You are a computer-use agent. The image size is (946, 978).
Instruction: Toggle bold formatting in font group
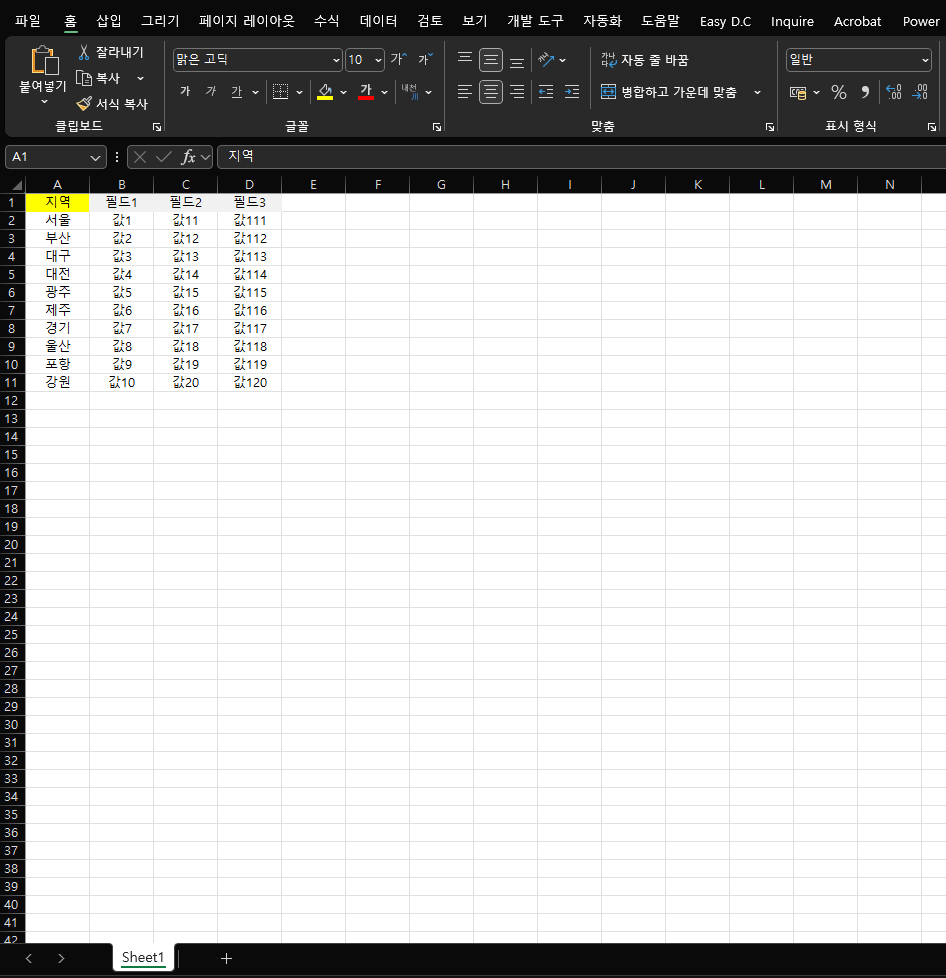pos(185,92)
